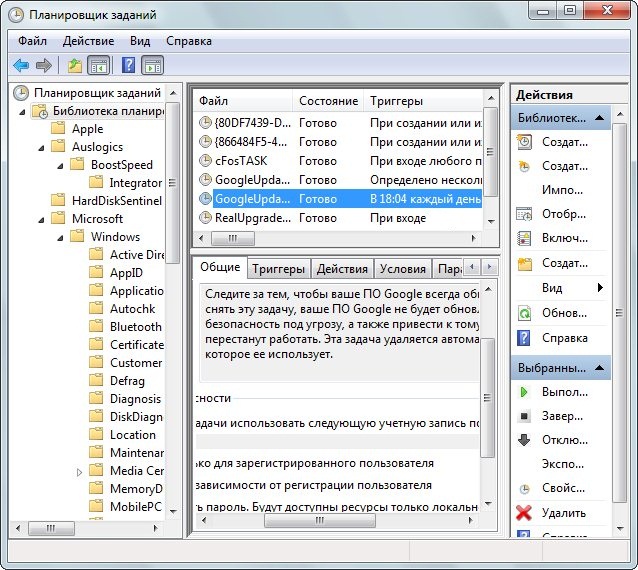Open the Условия tab
Screen dimensions: 638x570
[x=403, y=269]
